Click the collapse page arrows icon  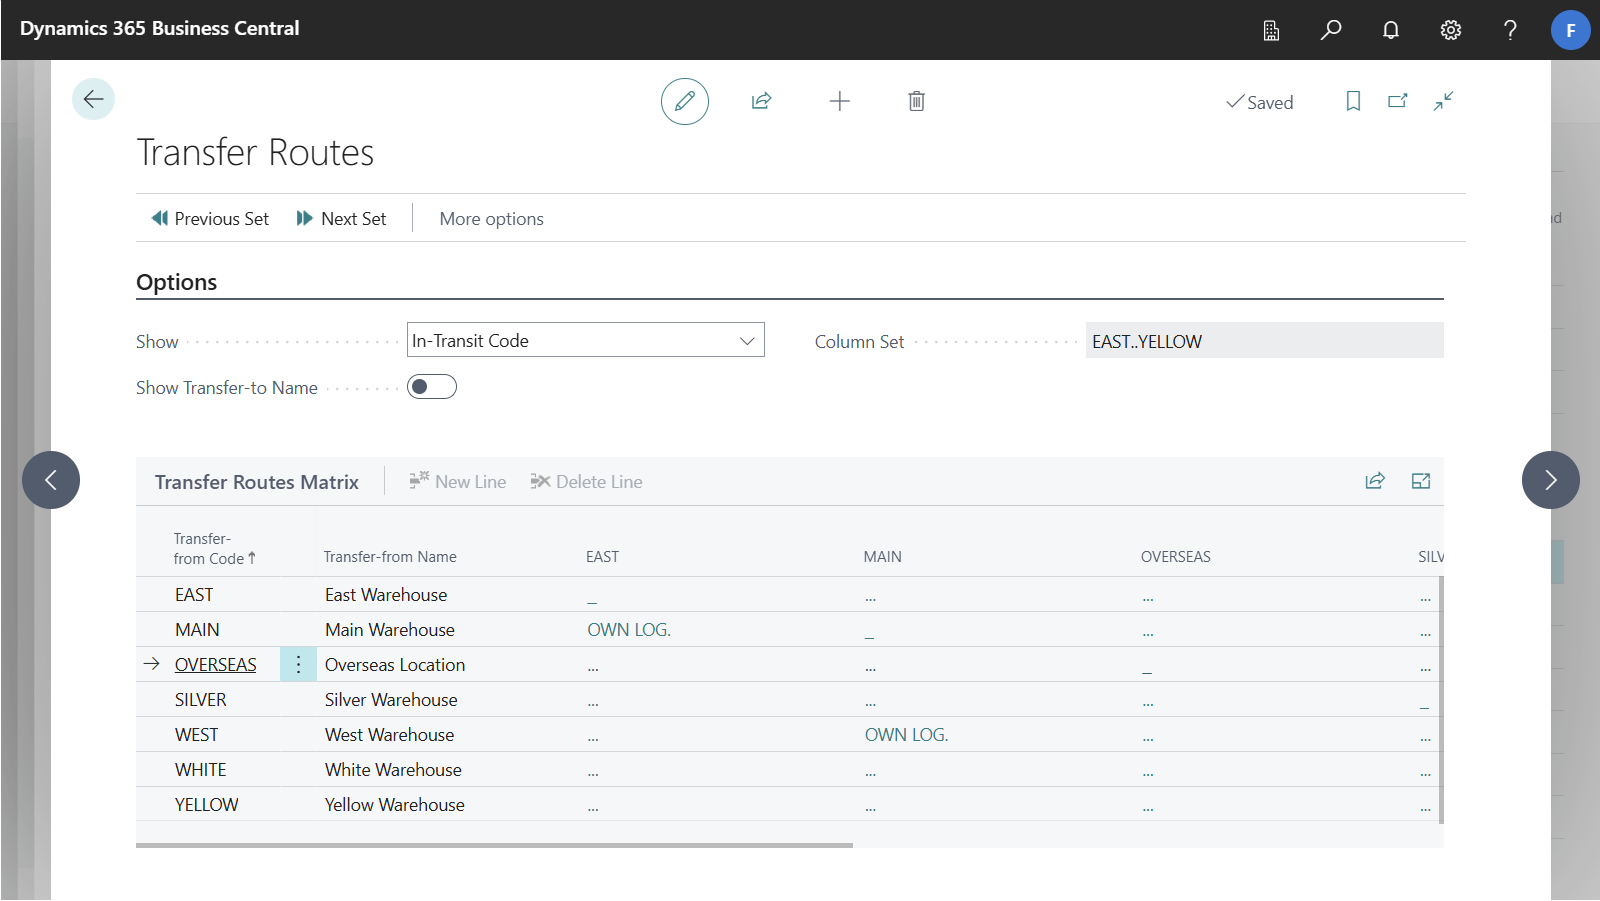point(1443,101)
